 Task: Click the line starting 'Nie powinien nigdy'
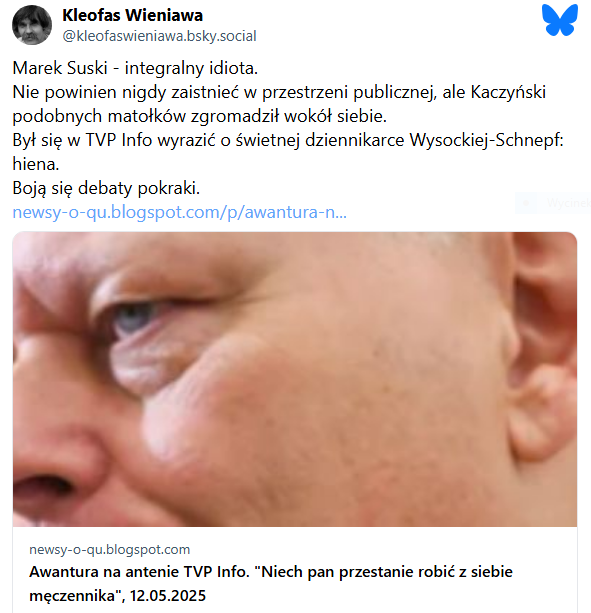click(279, 92)
